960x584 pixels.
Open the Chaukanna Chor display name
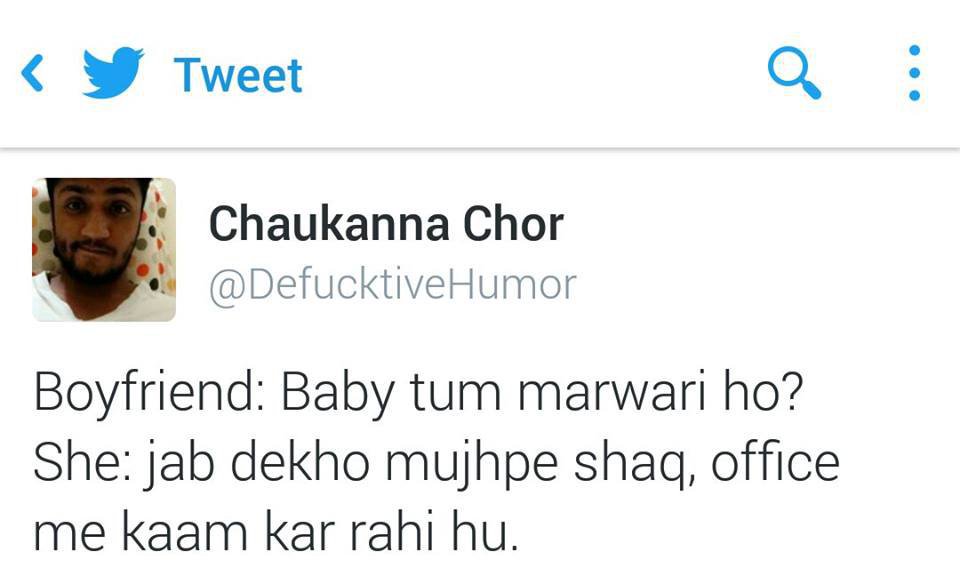[x=386, y=224]
